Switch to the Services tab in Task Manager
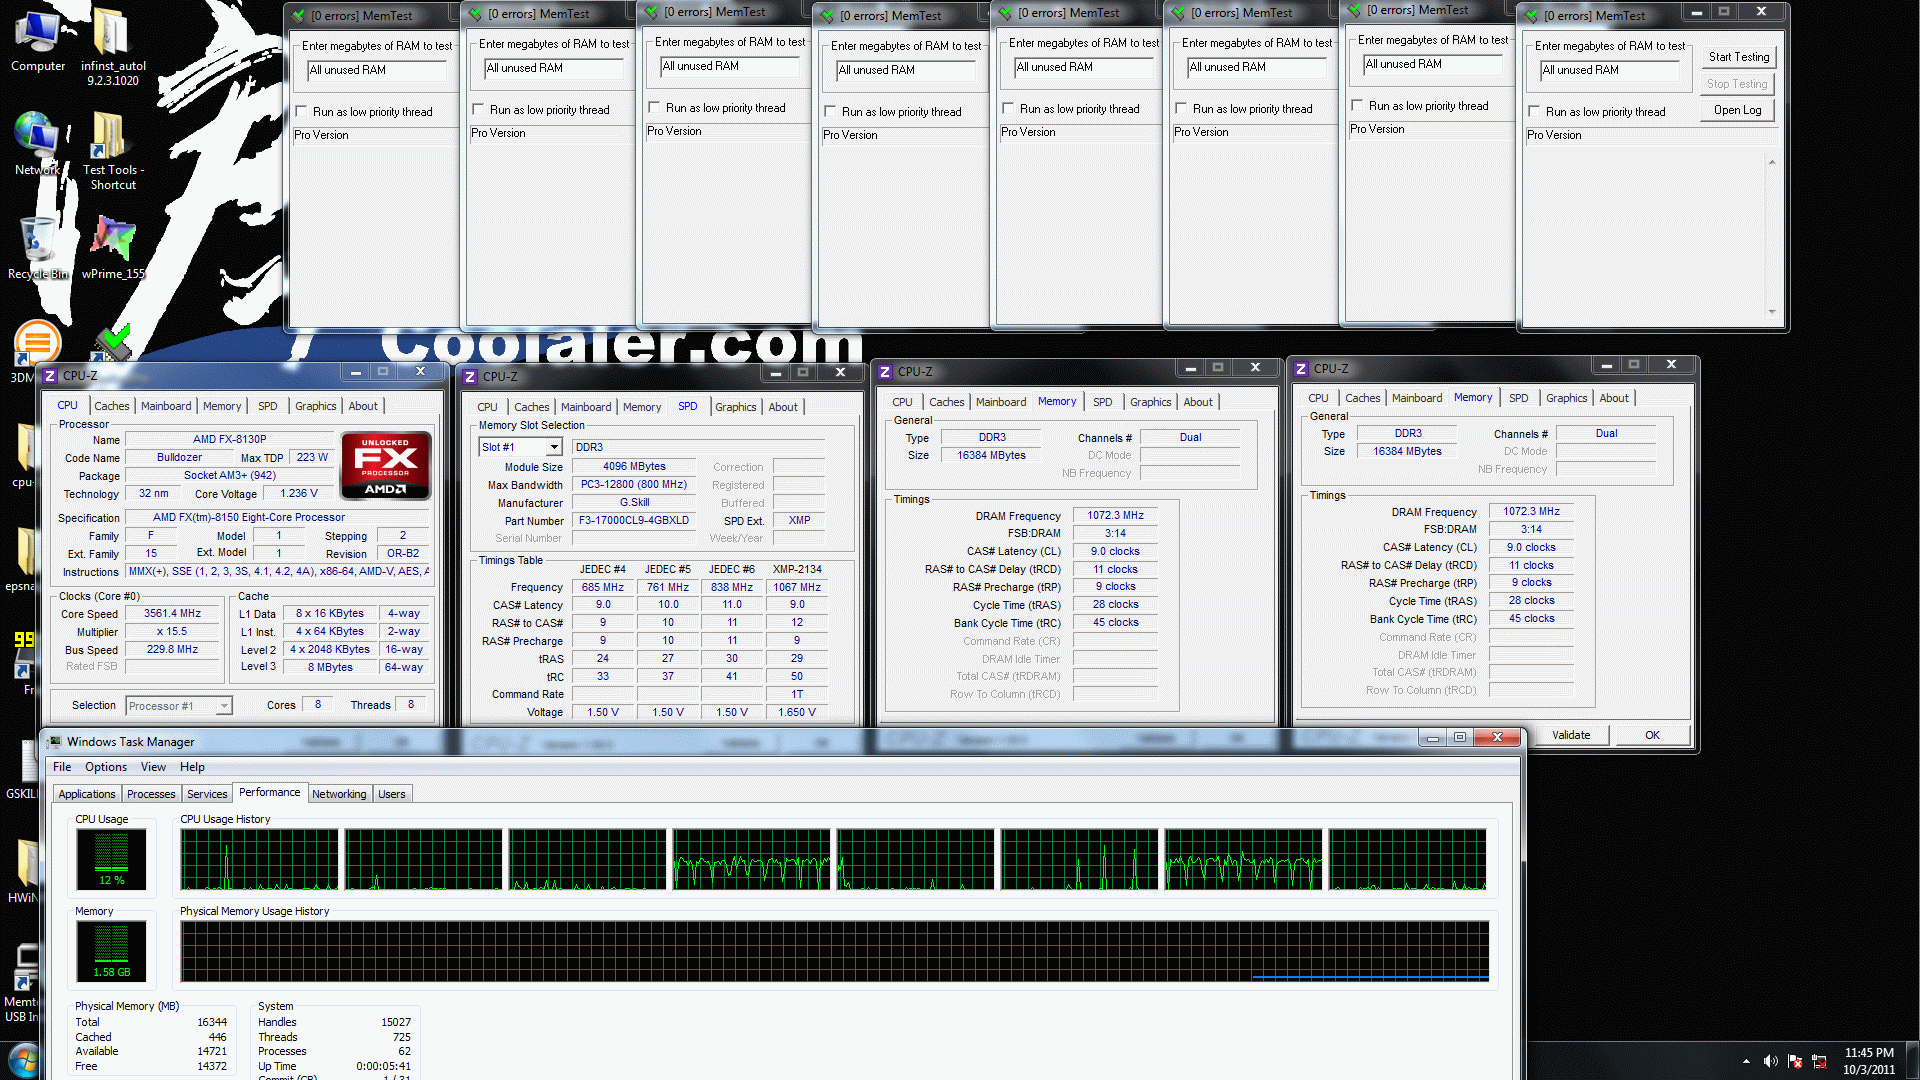The image size is (1920, 1080). pyautogui.click(x=207, y=794)
